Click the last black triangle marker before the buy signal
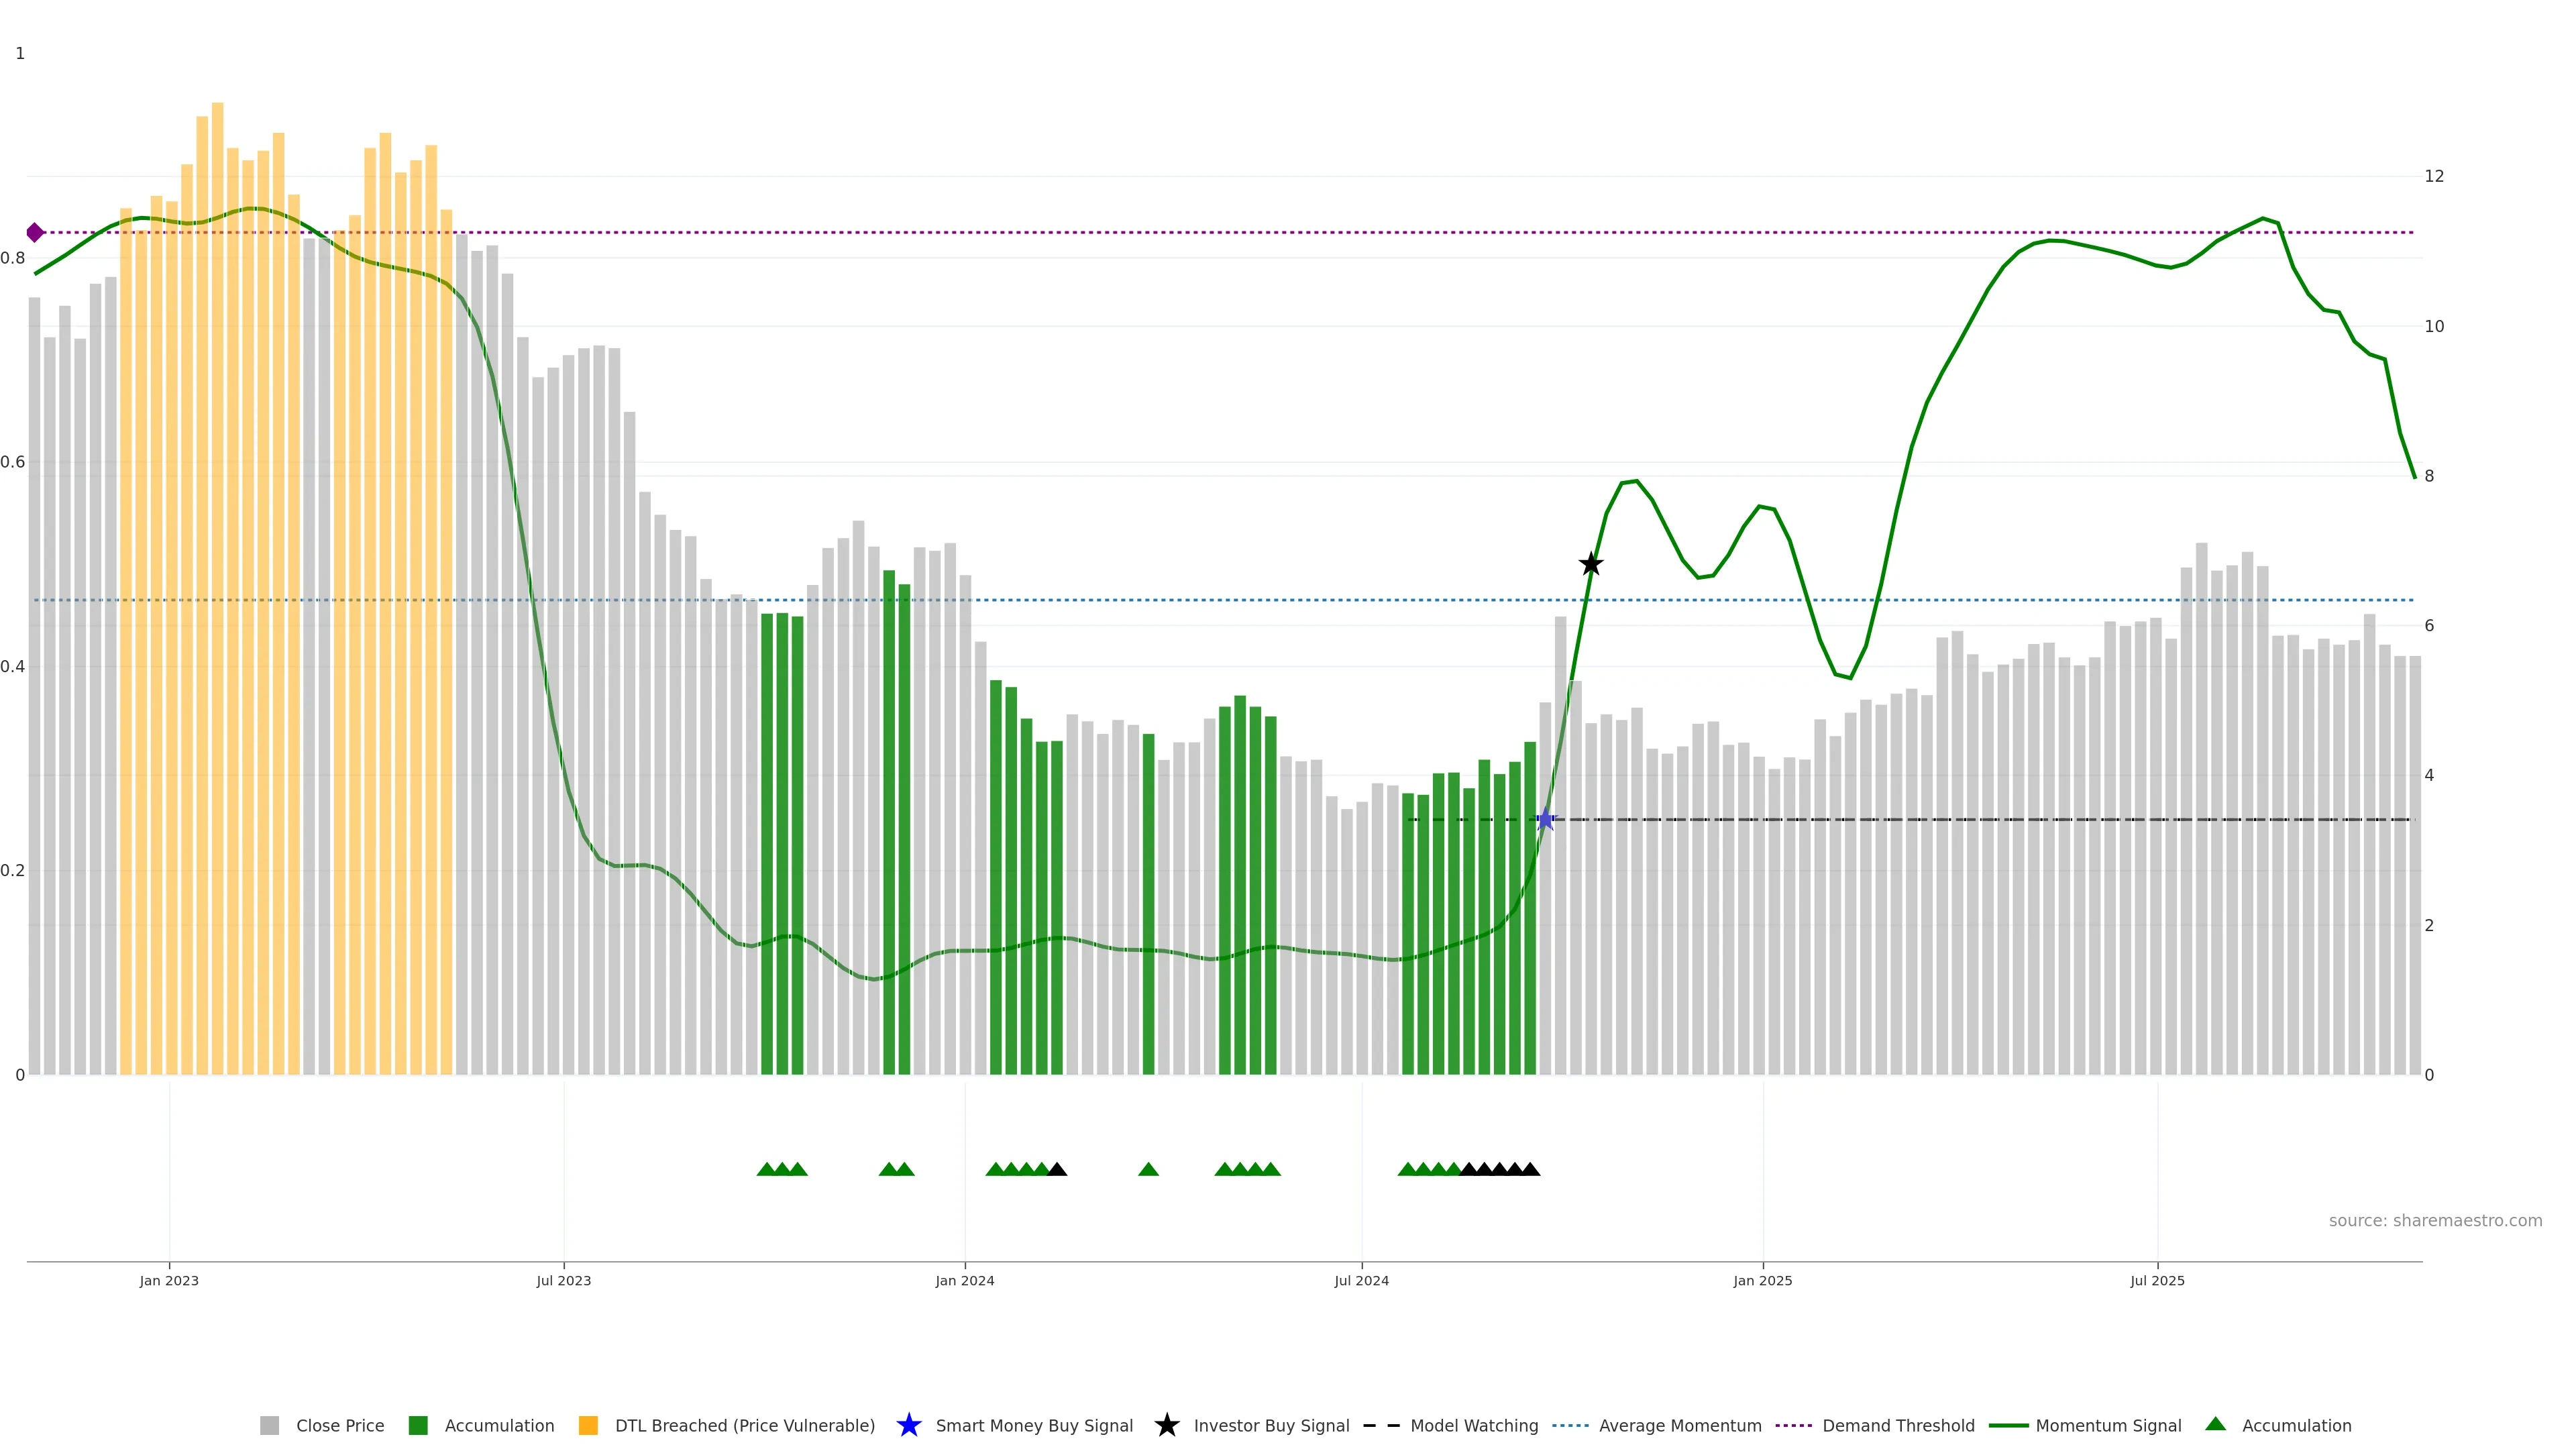This screenshot has width=2576, height=1449. [1530, 1169]
